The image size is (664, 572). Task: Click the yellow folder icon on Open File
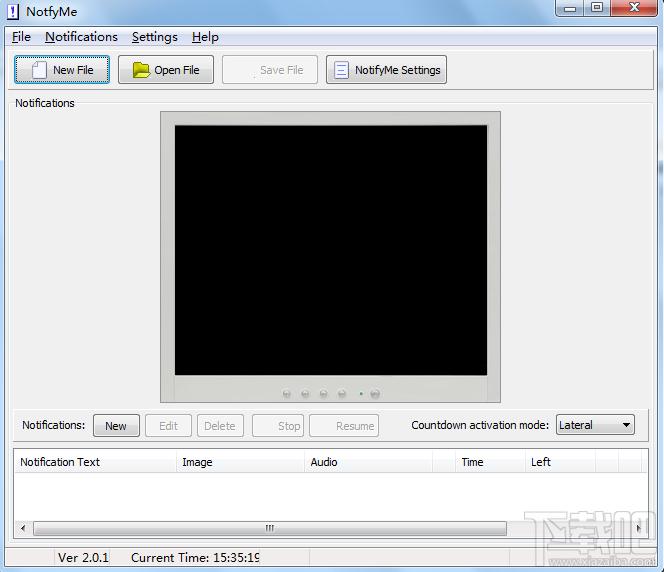click(x=141, y=70)
